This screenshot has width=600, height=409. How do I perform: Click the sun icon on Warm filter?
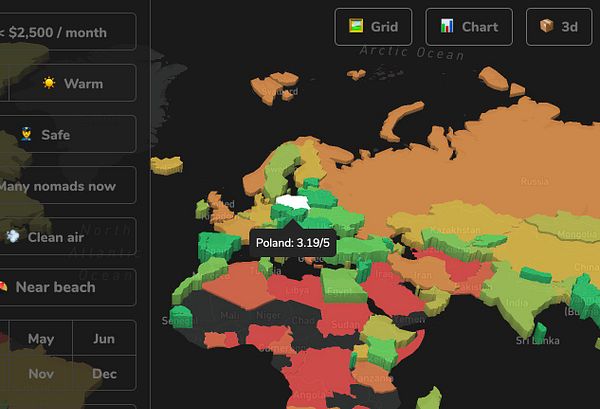coord(49,83)
